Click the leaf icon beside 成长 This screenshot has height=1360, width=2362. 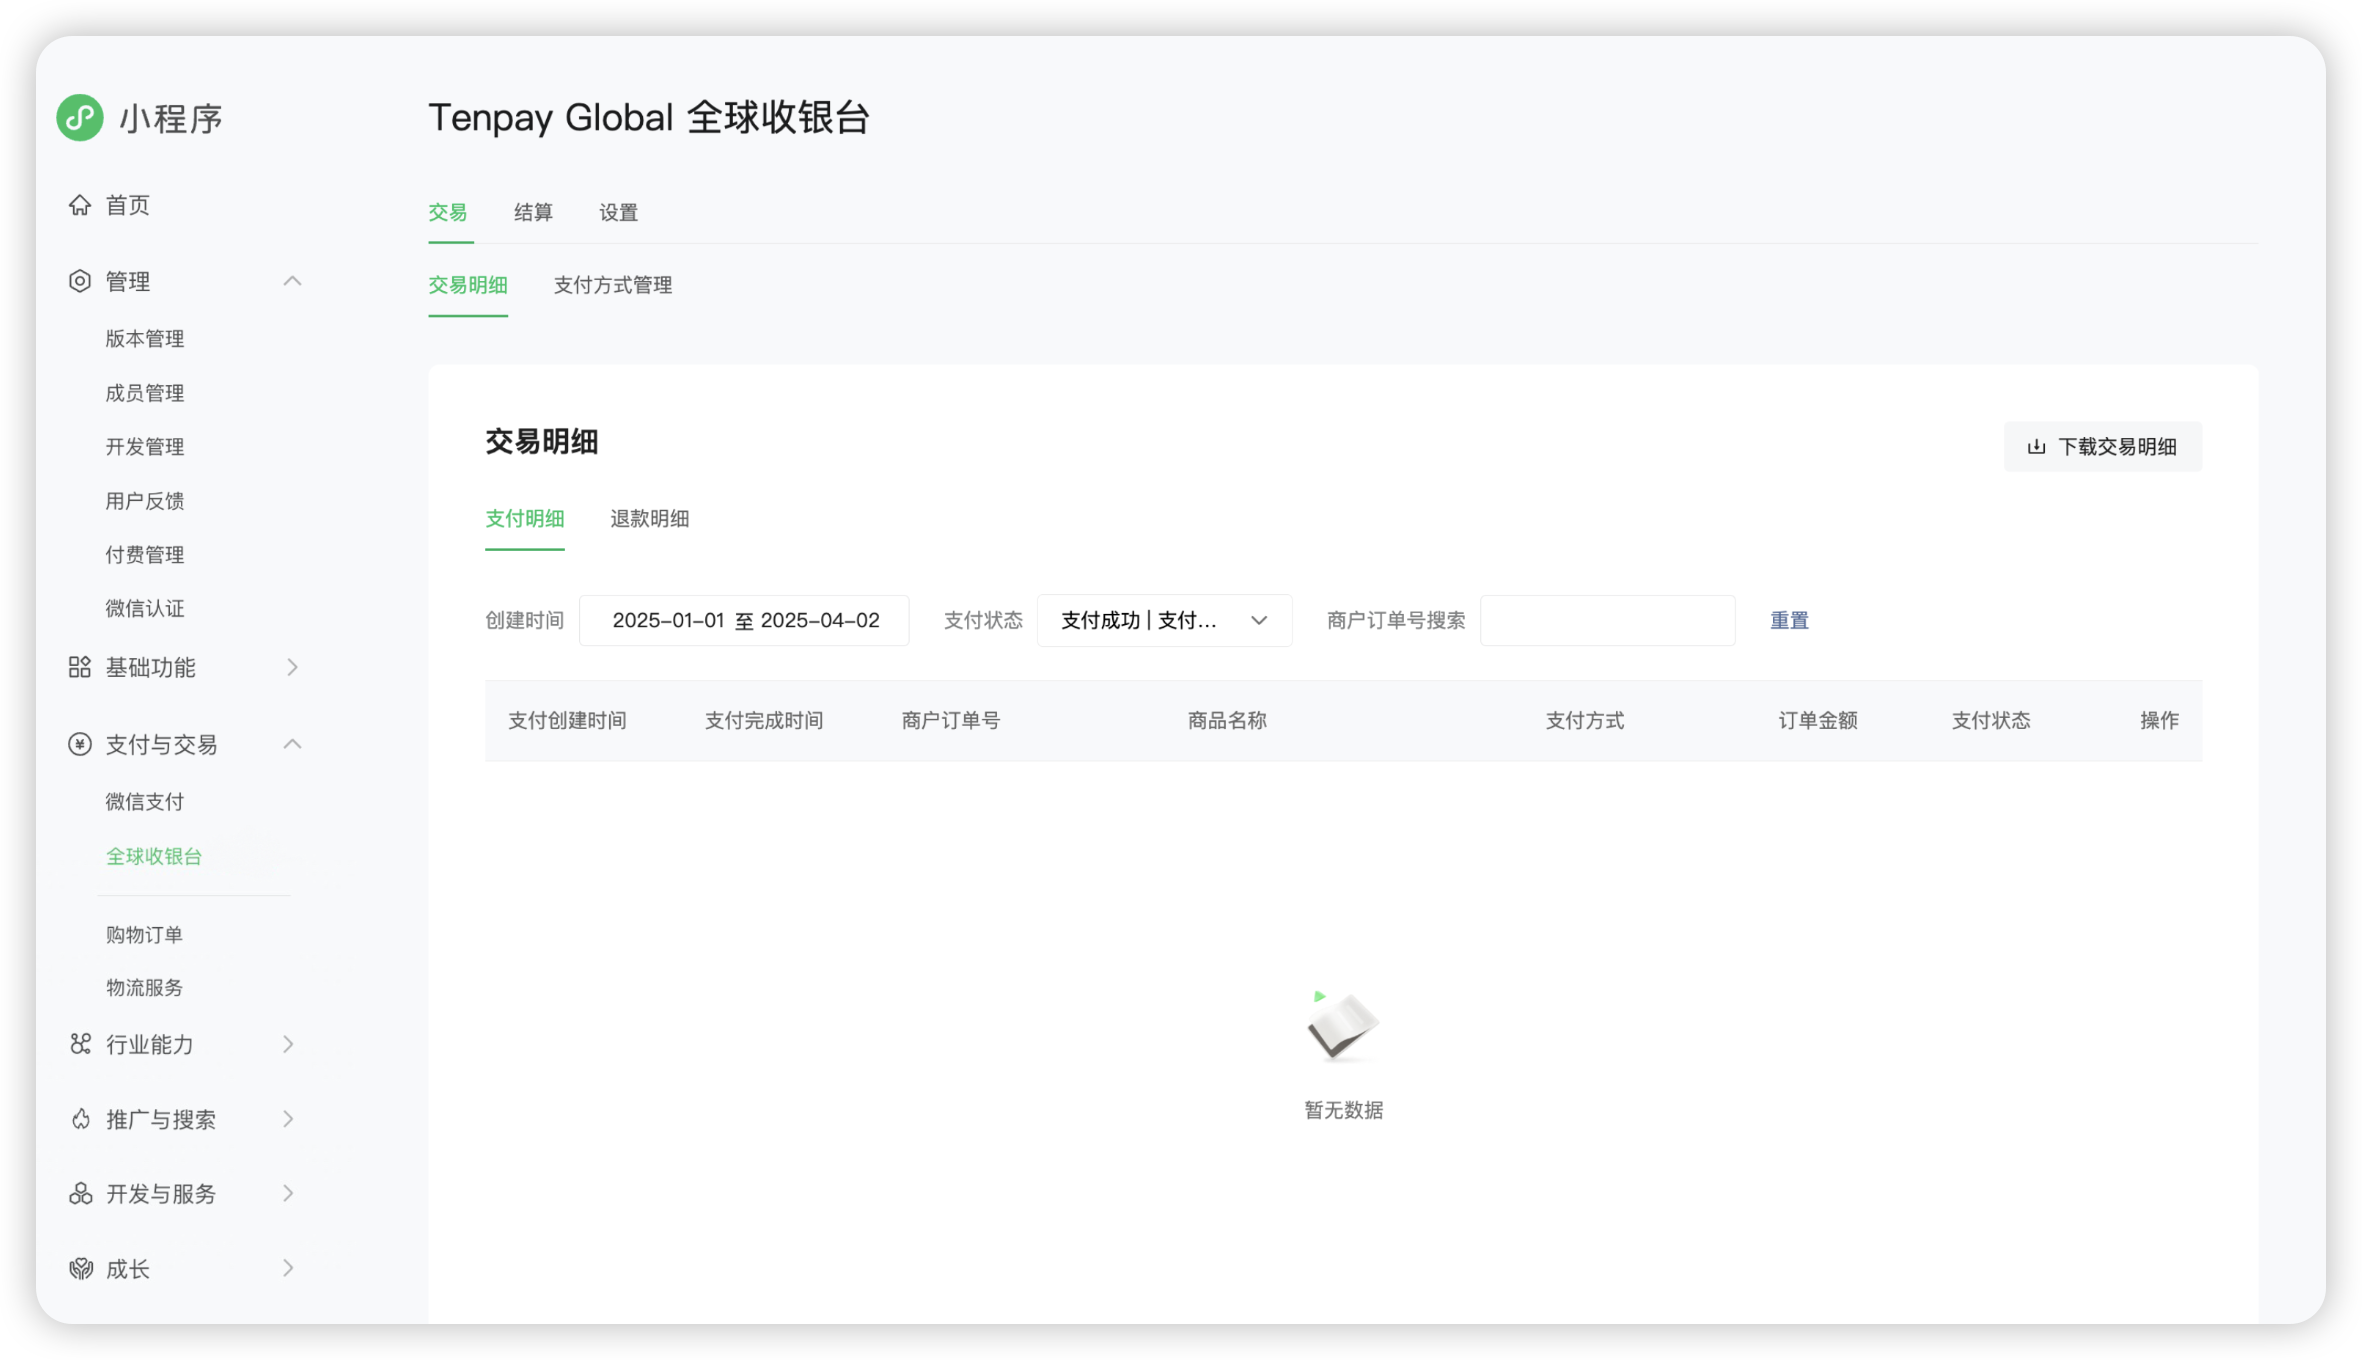(x=80, y=1269)
